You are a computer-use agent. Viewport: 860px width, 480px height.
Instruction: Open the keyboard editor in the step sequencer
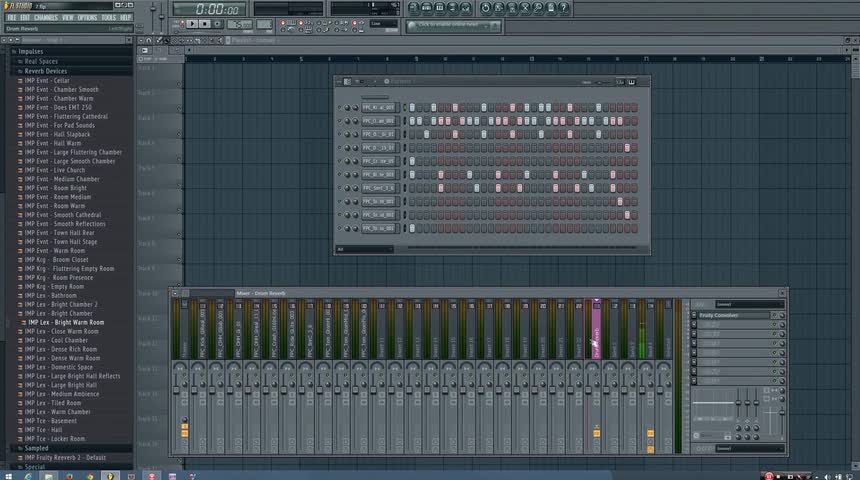tap(631, 82)
